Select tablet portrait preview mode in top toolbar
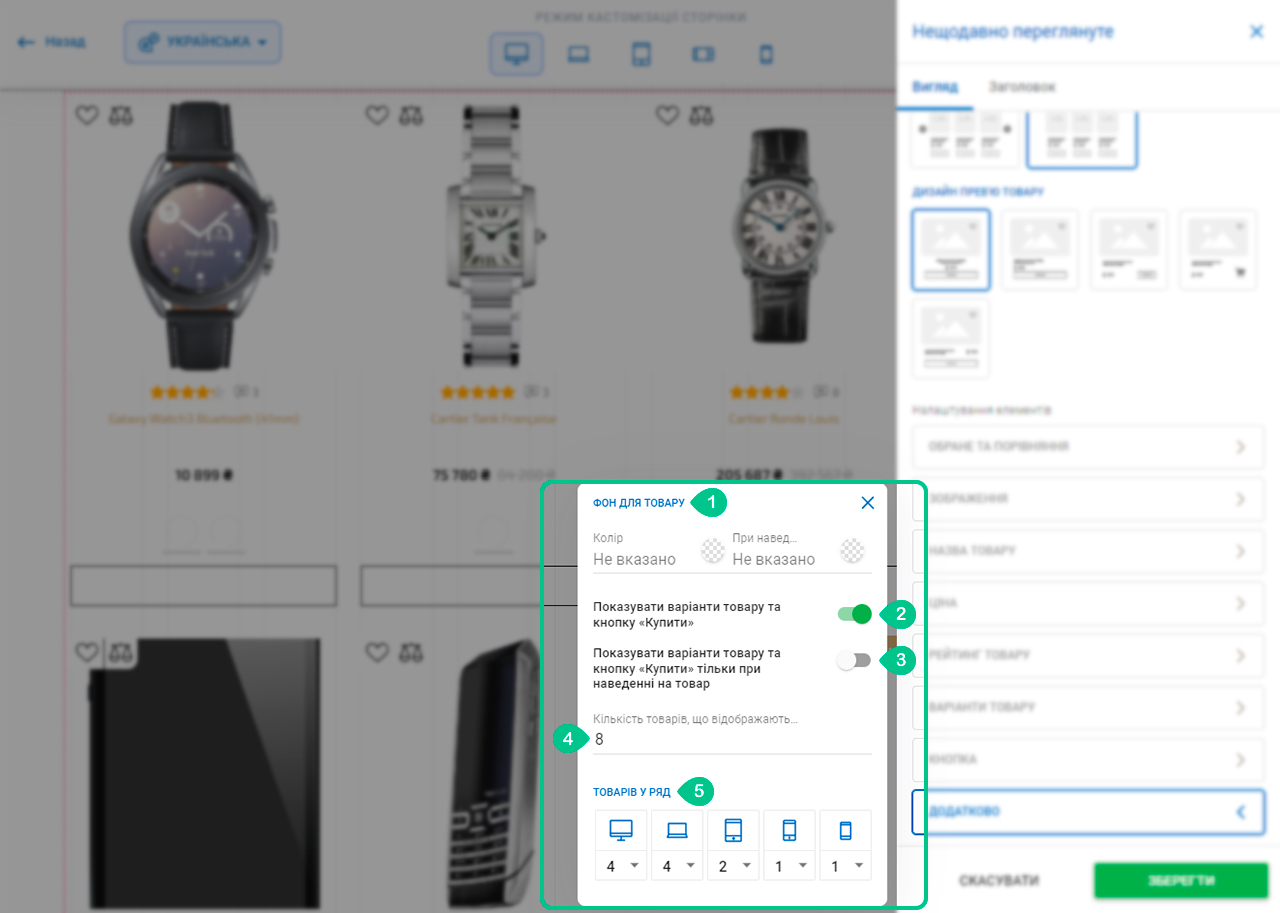1280x913 pixels. click(x=641, y=54)
